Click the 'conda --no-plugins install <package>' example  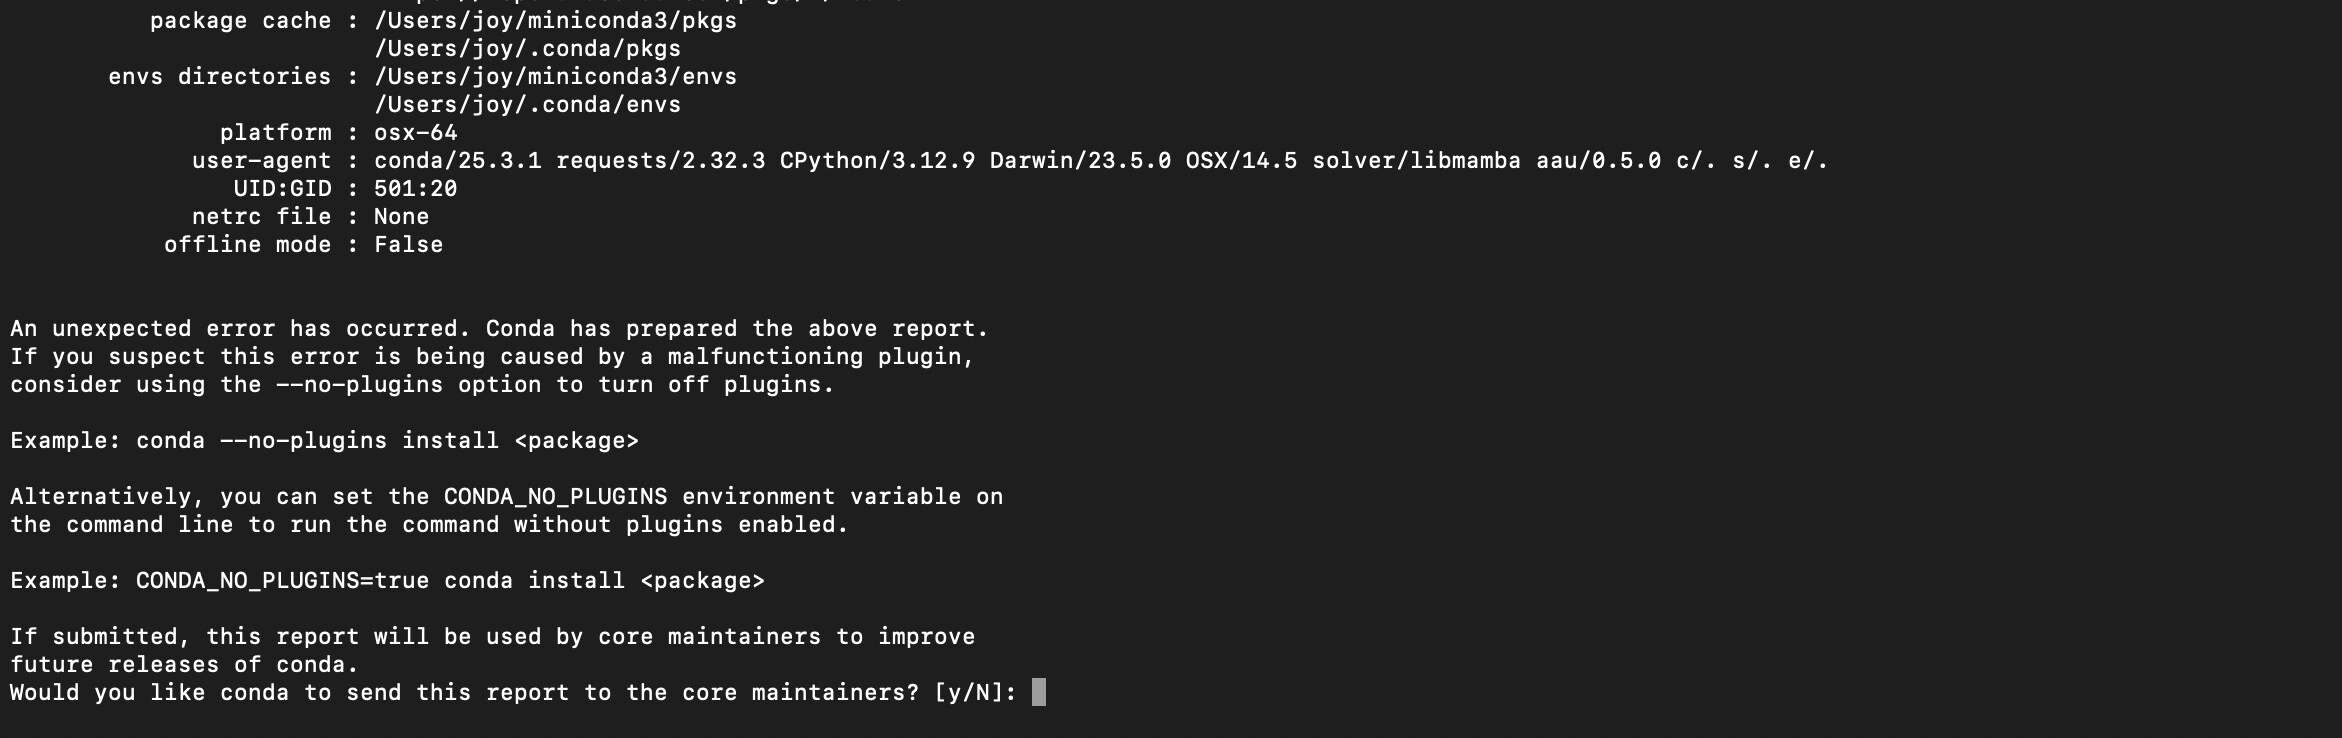coord(387,441)
